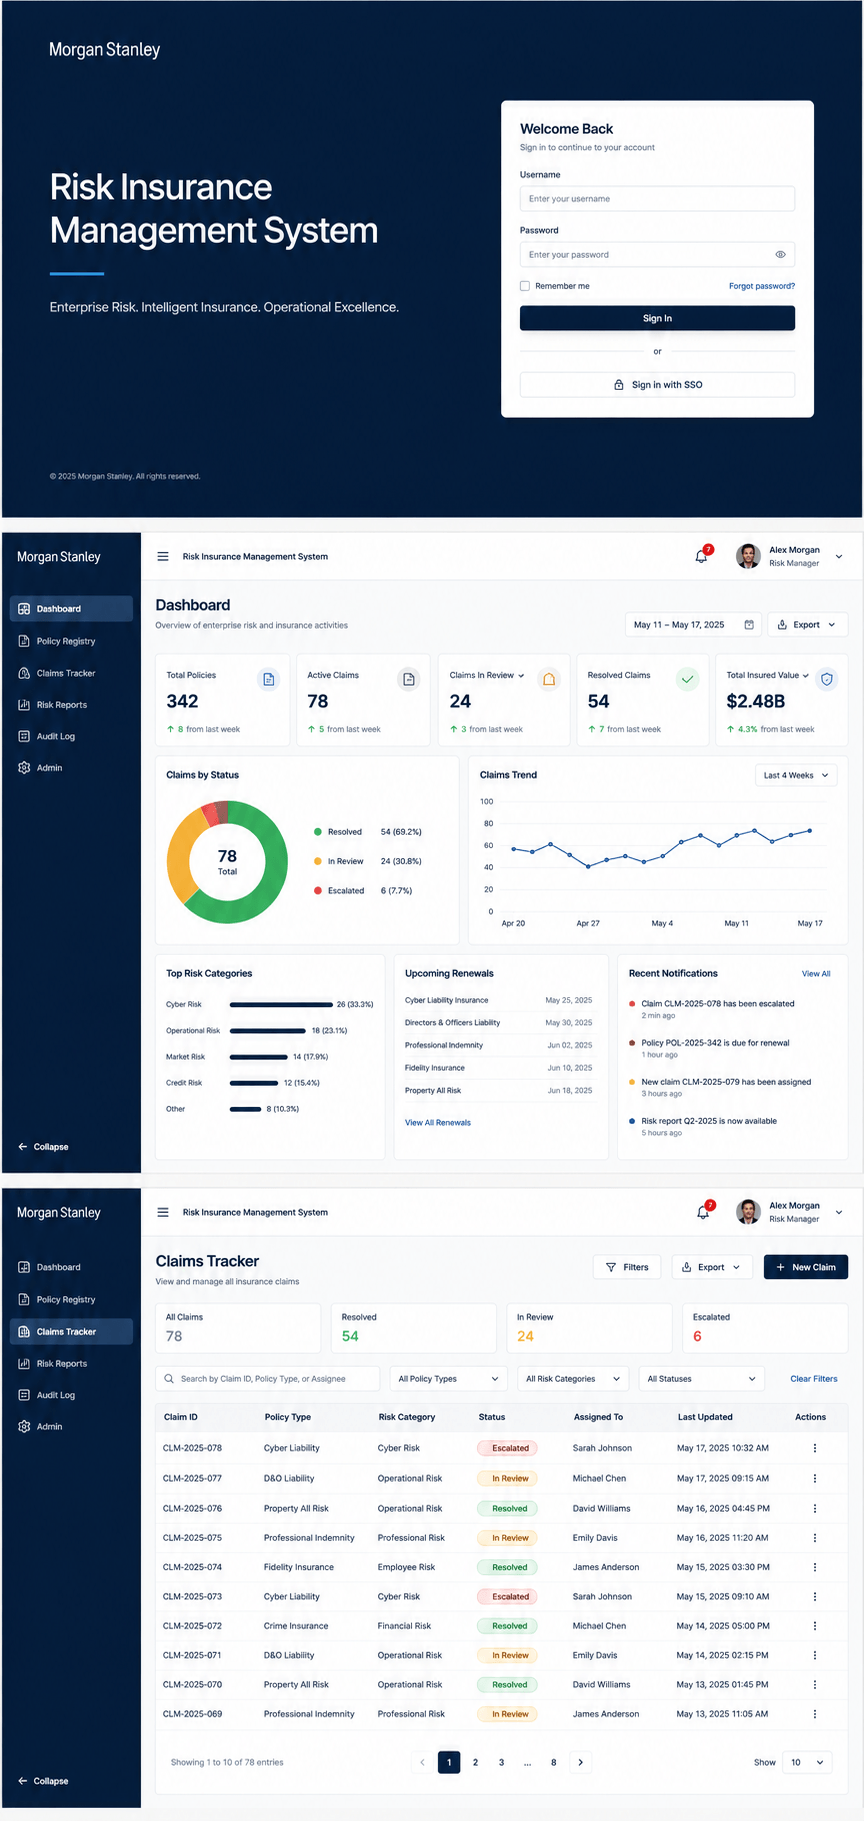
Task: Open actions menu for claim CLM-2025-076
Action: (x=815, y=1508)
